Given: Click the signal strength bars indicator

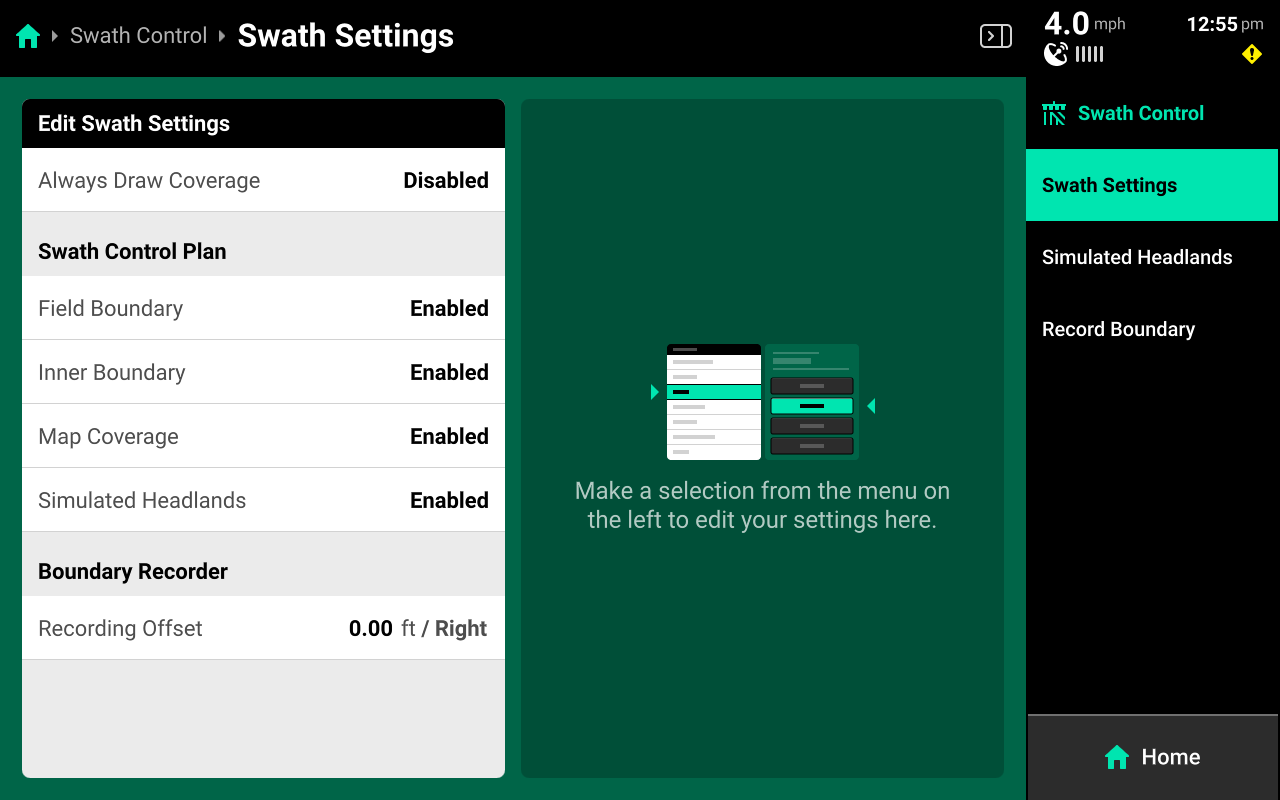Looking at the screenshot, I should click(x=1090, y=55).
